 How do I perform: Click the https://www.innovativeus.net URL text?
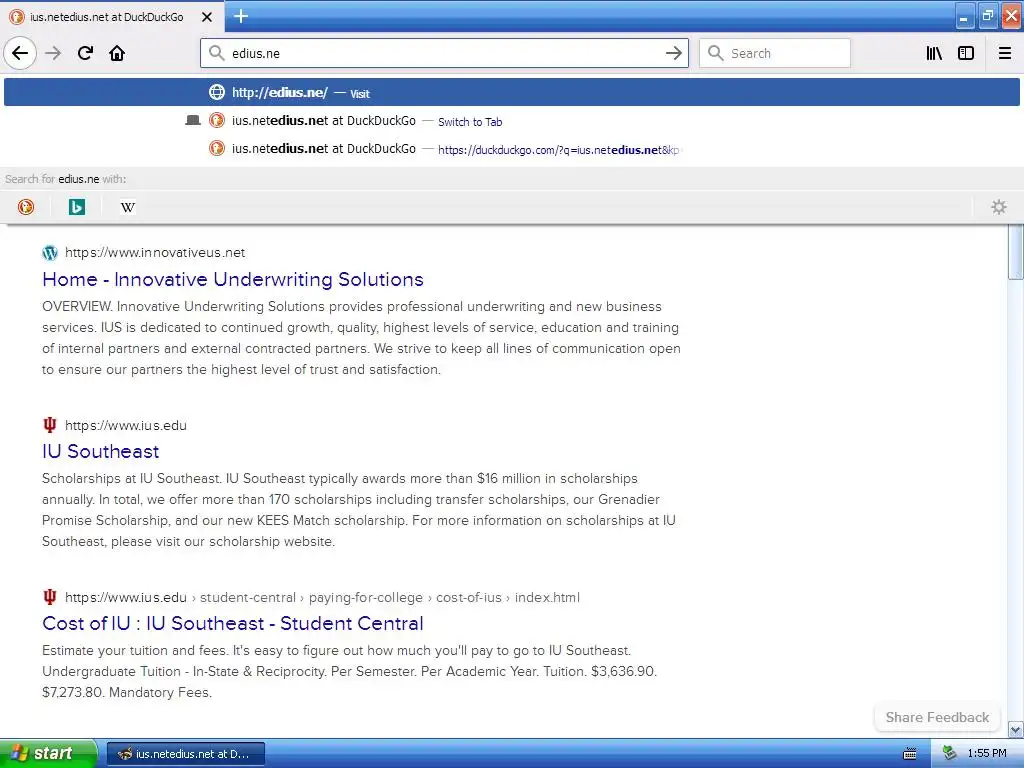pos(155,253)
